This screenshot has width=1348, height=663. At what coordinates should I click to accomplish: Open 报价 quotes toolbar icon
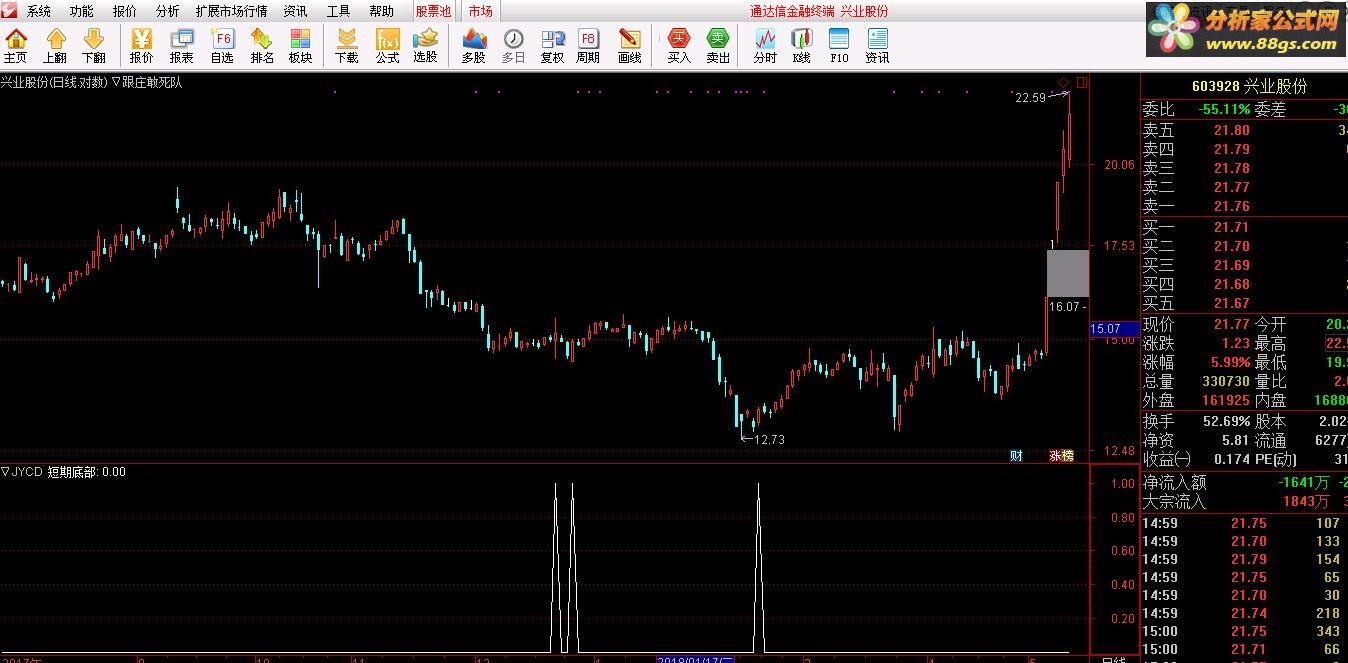(x=141, y=46)
